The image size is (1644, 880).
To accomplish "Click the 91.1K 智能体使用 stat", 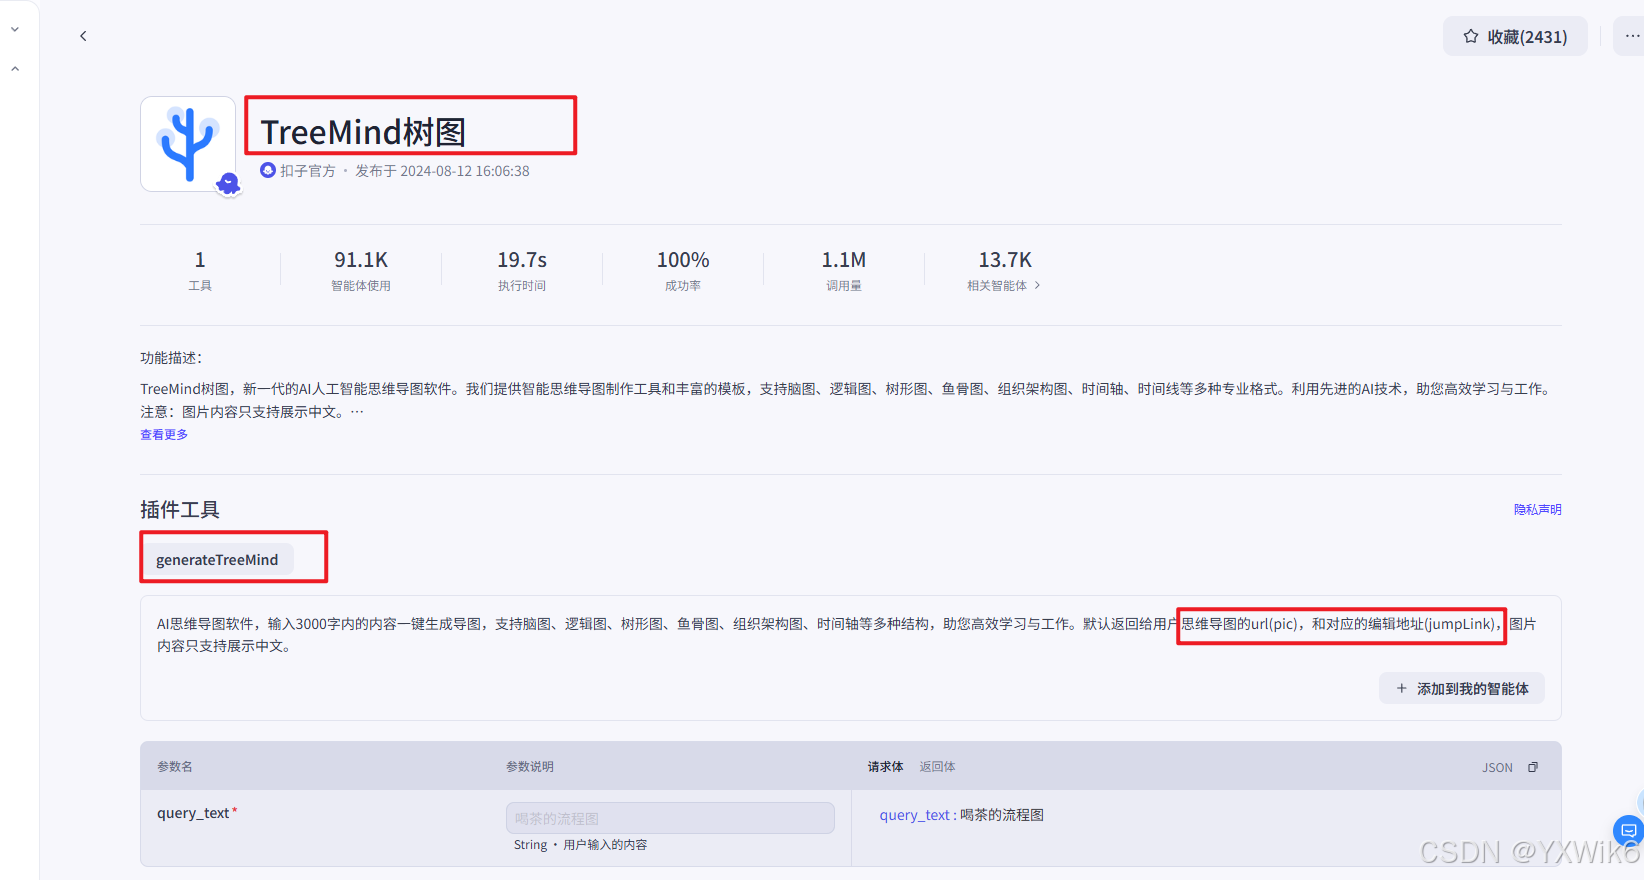I will [361, 270].
